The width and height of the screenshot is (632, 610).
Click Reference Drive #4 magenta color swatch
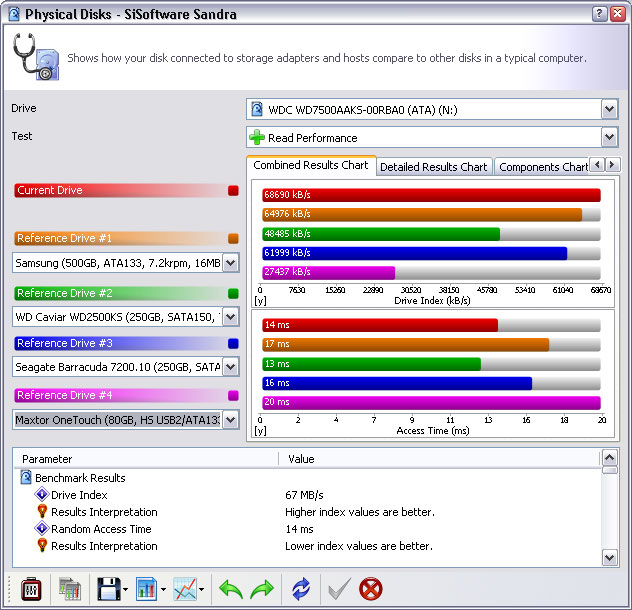pos(233,395)
